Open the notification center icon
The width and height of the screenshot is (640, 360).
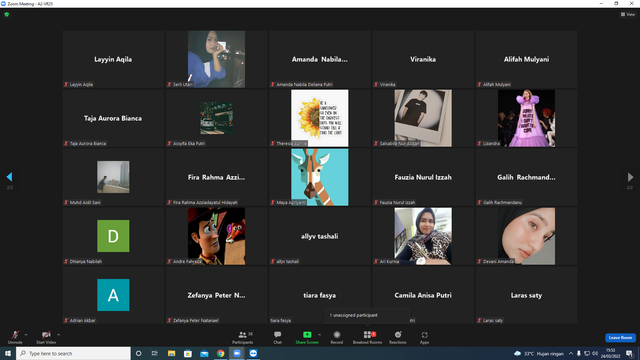[x=629, y=353]
